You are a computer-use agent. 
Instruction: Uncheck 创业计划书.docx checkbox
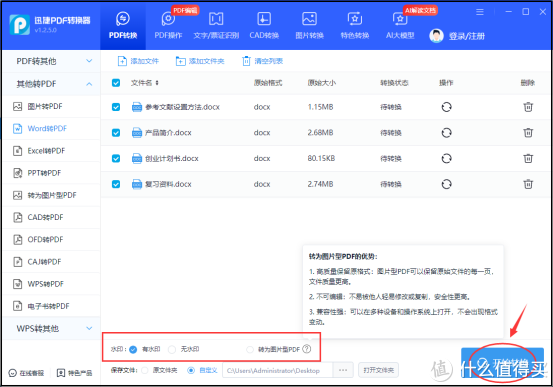[116, 158]
